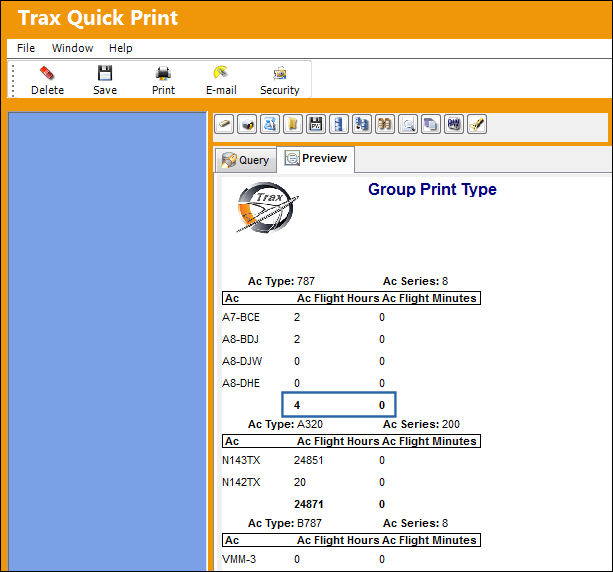Click the blue document icon in the report toolbar

click(270, 124)
